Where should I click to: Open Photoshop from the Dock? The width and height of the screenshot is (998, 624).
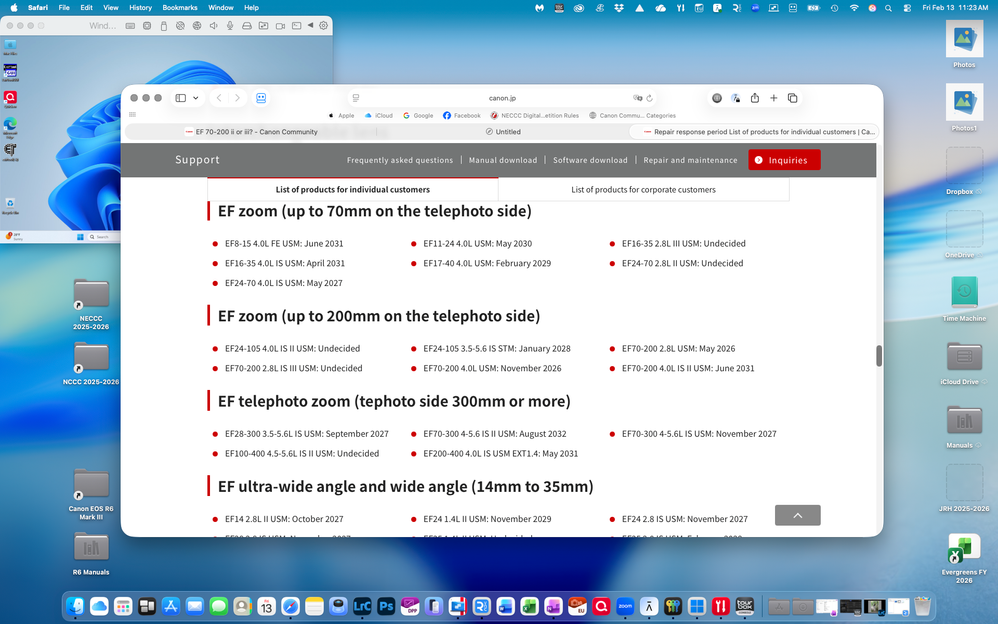386,606
